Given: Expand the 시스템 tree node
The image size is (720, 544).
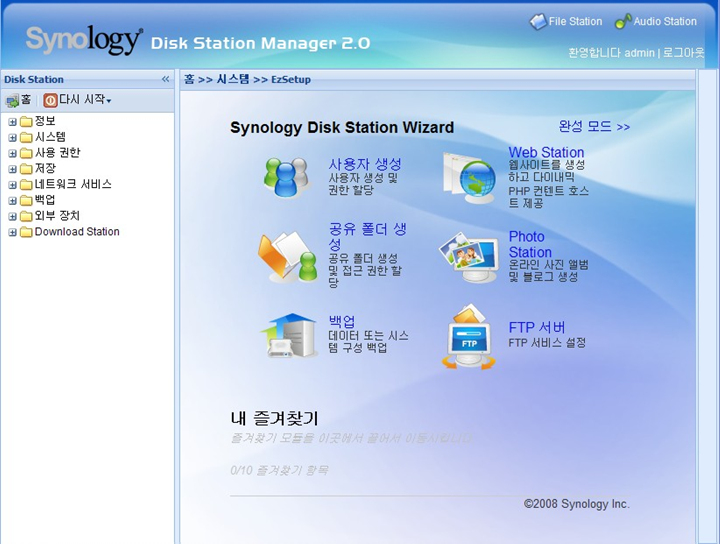Looking at the screenshot, I should (12, 137).
